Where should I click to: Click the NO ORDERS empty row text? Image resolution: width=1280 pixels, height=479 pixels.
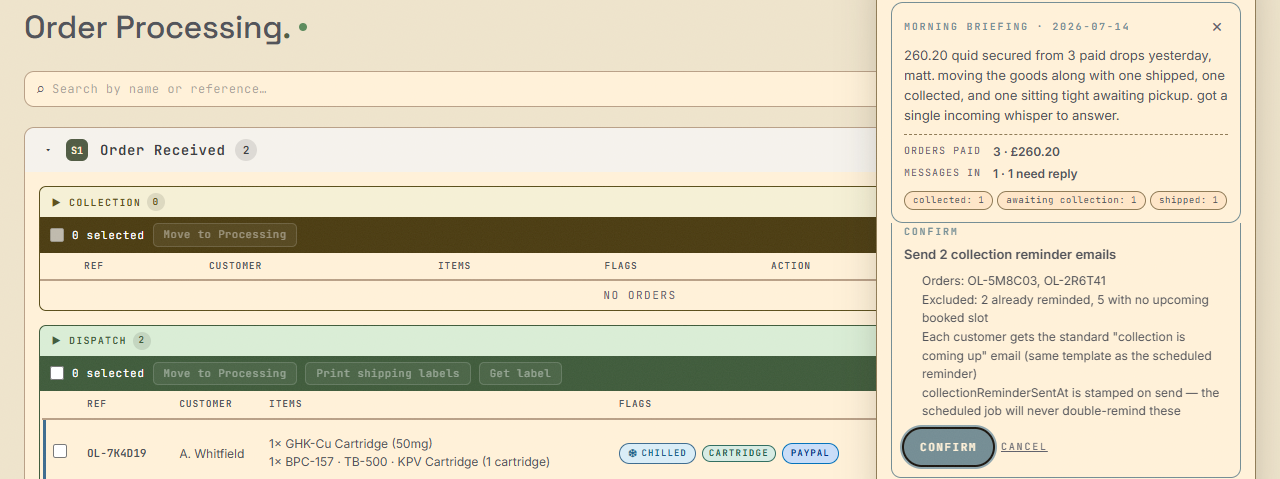tap(640, 295)
